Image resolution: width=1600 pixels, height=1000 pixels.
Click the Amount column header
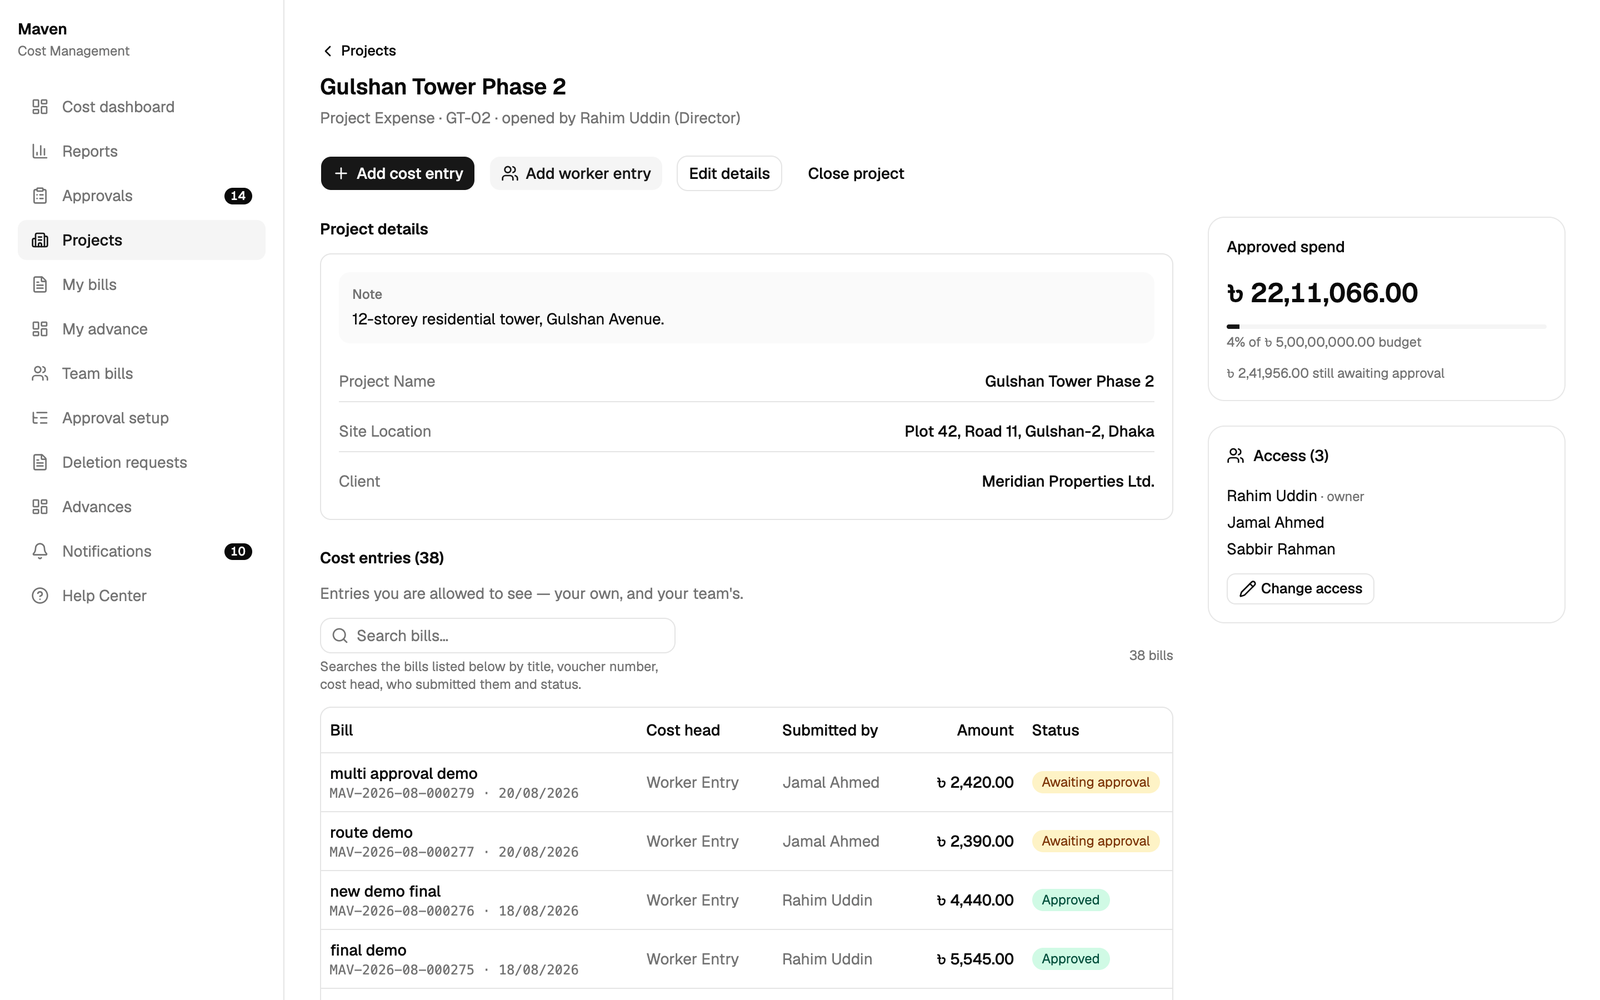click(x=985, y=730)
